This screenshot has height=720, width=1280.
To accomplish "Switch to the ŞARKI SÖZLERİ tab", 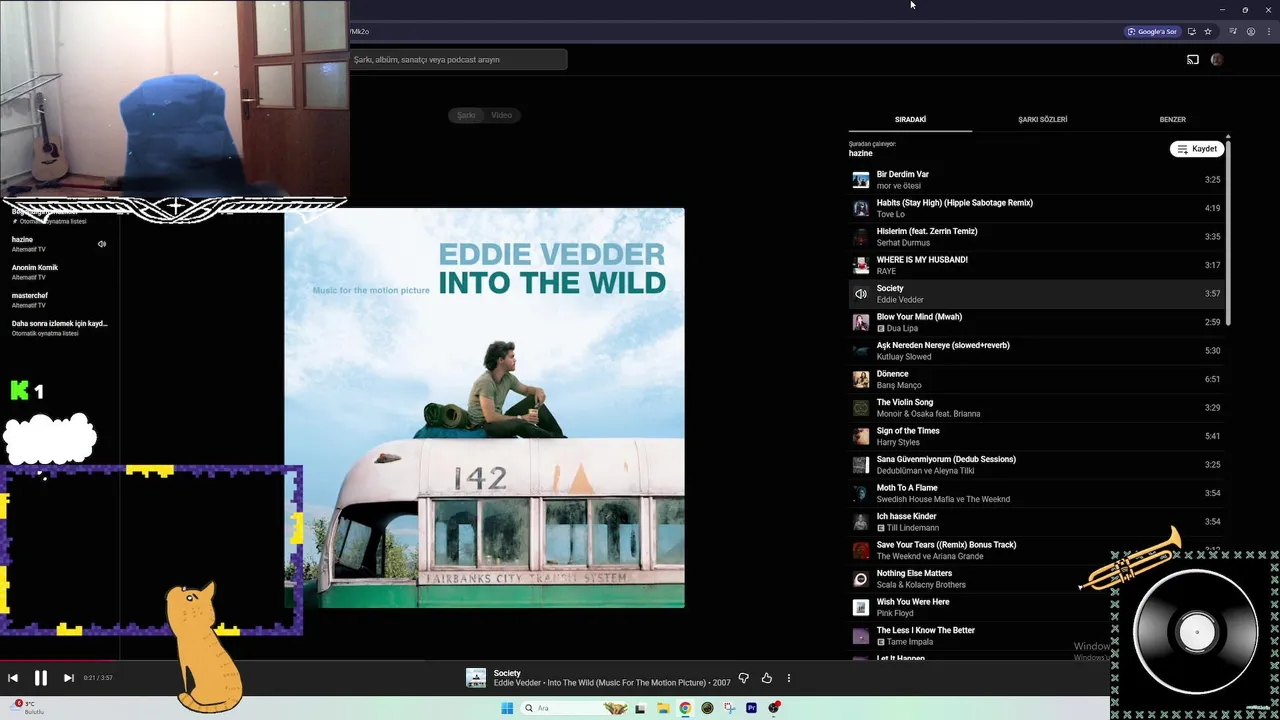I will click(x=1042, y=120).
